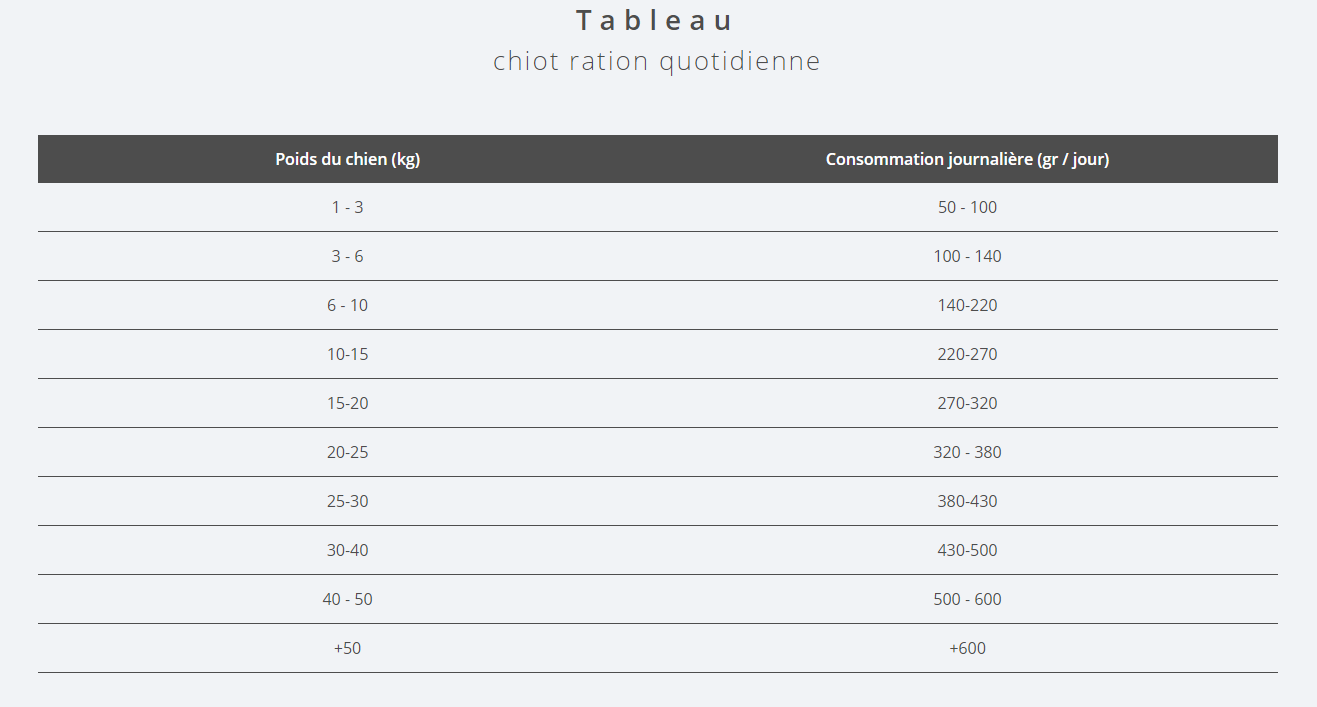Image resolution: width=1317 pixels, height=707 pixels.
Task: Click the '220-270' consumption value
Action: [x=968, y=354]
